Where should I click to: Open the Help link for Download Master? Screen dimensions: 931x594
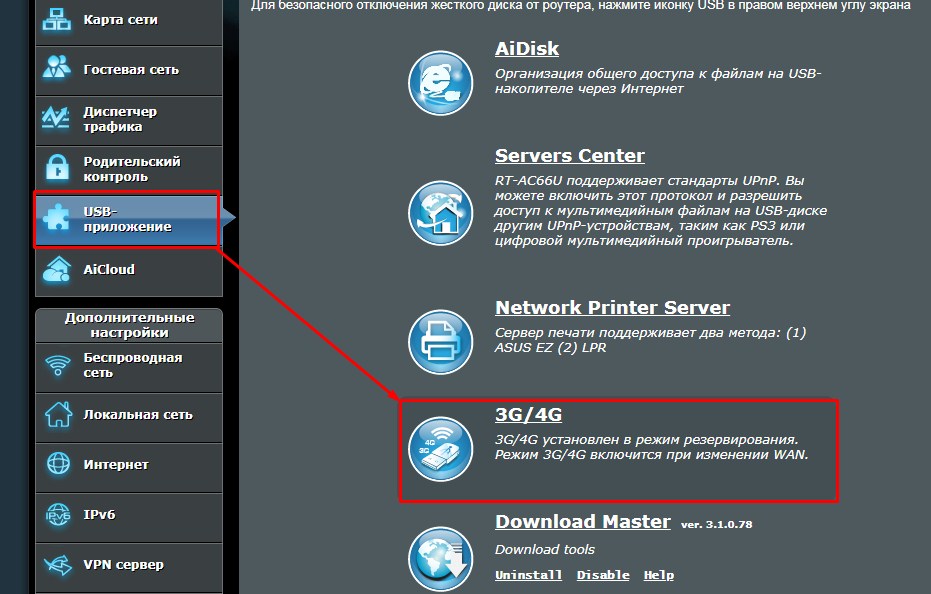(658, 575)
